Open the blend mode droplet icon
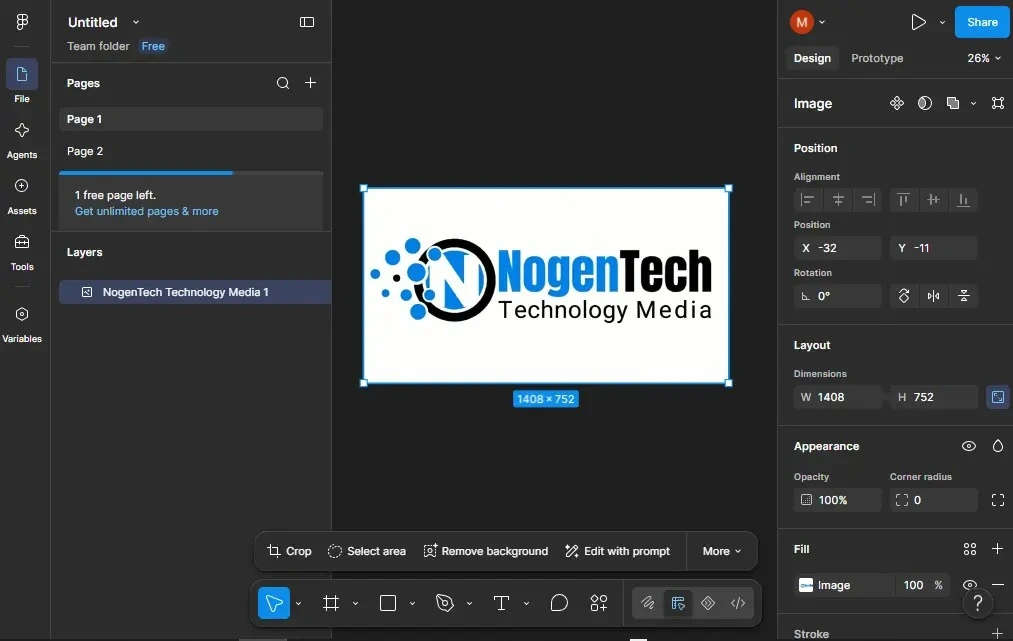Screen dimensions: 1013x641 click(998, 446)
